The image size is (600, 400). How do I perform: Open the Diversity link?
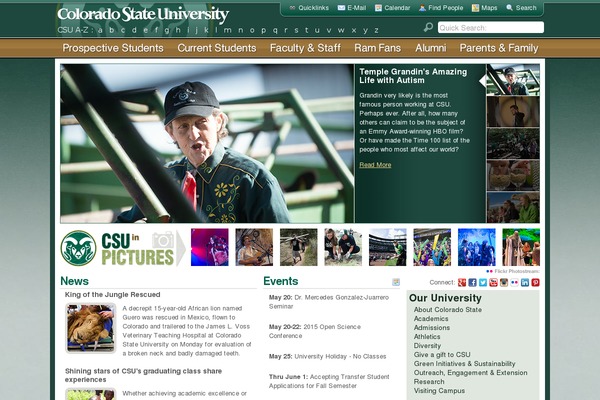pyautogui.click(x=427, y=346)
